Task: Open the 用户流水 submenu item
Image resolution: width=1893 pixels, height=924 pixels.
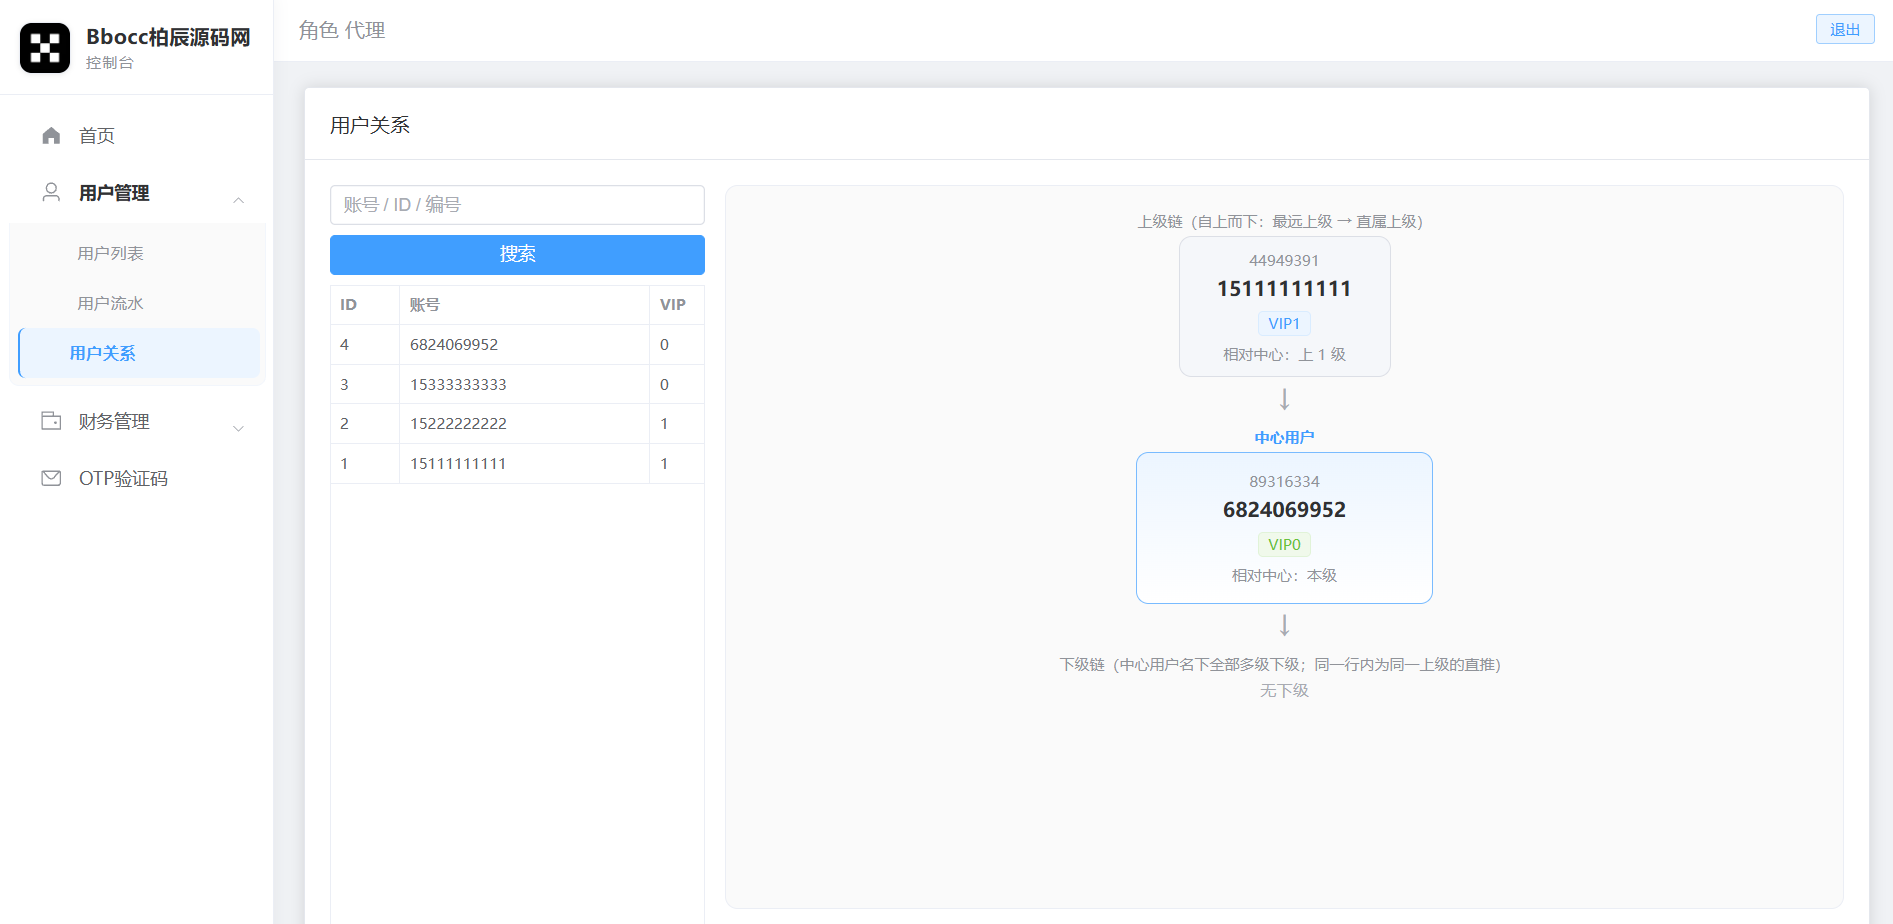Action: click(x=111, y=303)
